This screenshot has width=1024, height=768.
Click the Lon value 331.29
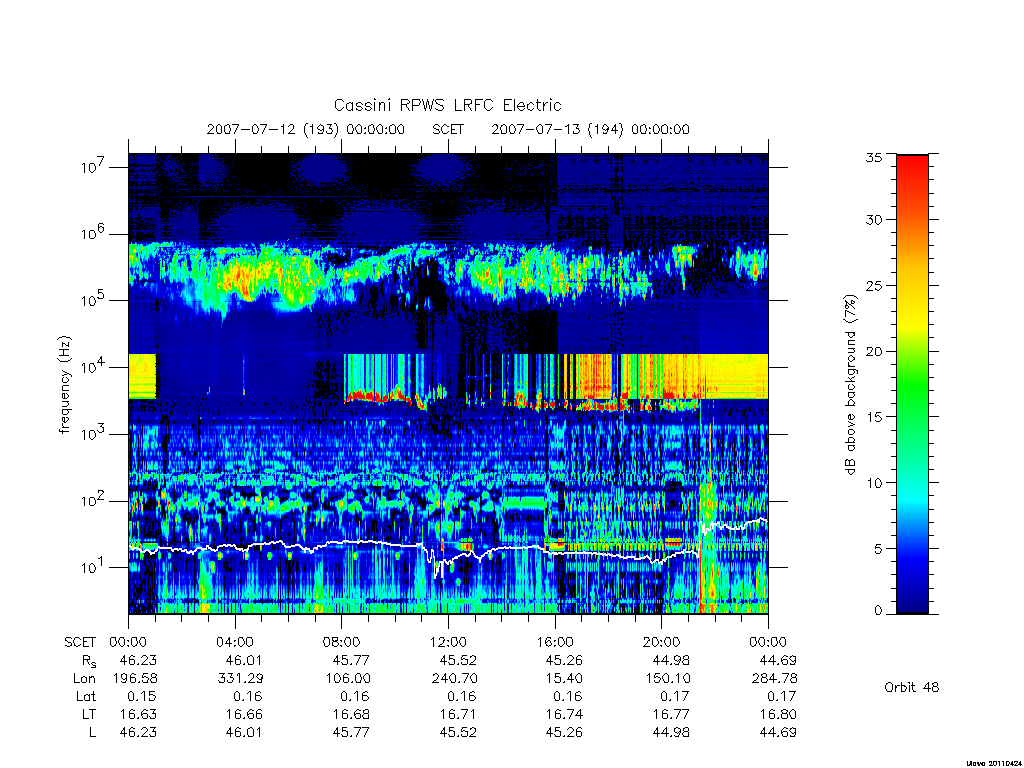(240, 679)
